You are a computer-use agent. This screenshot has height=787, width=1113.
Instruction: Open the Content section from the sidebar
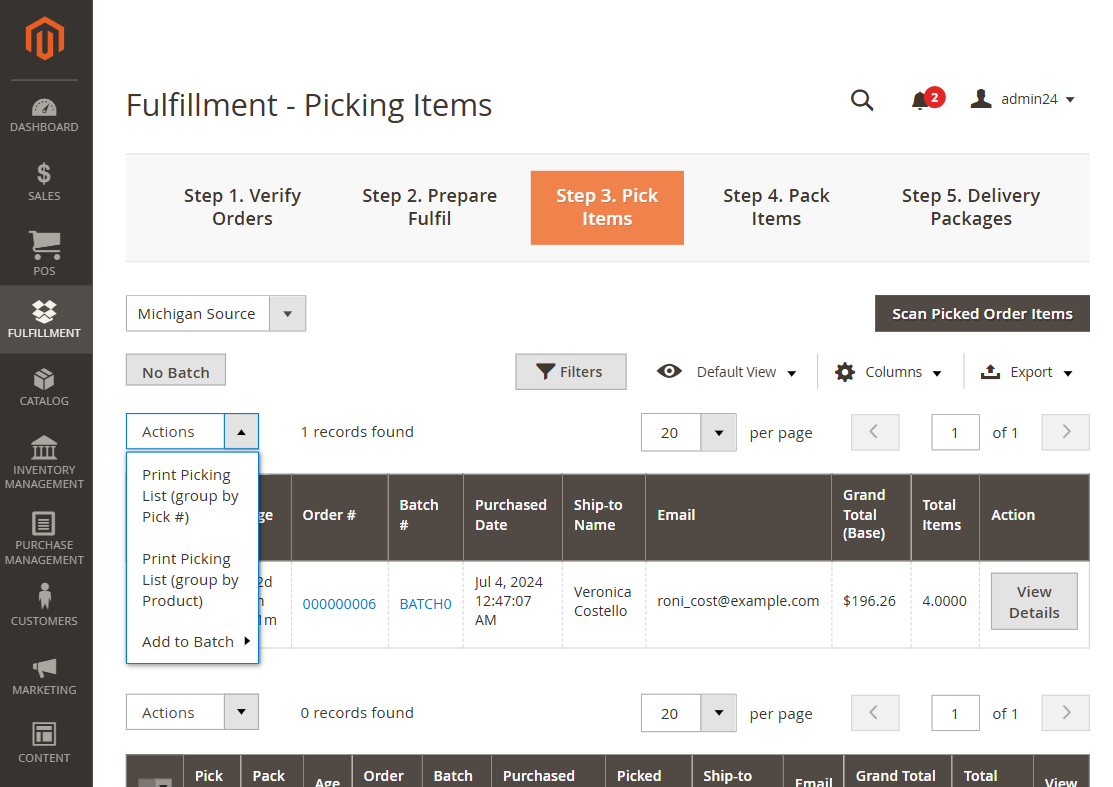click(x=44, y=740)
